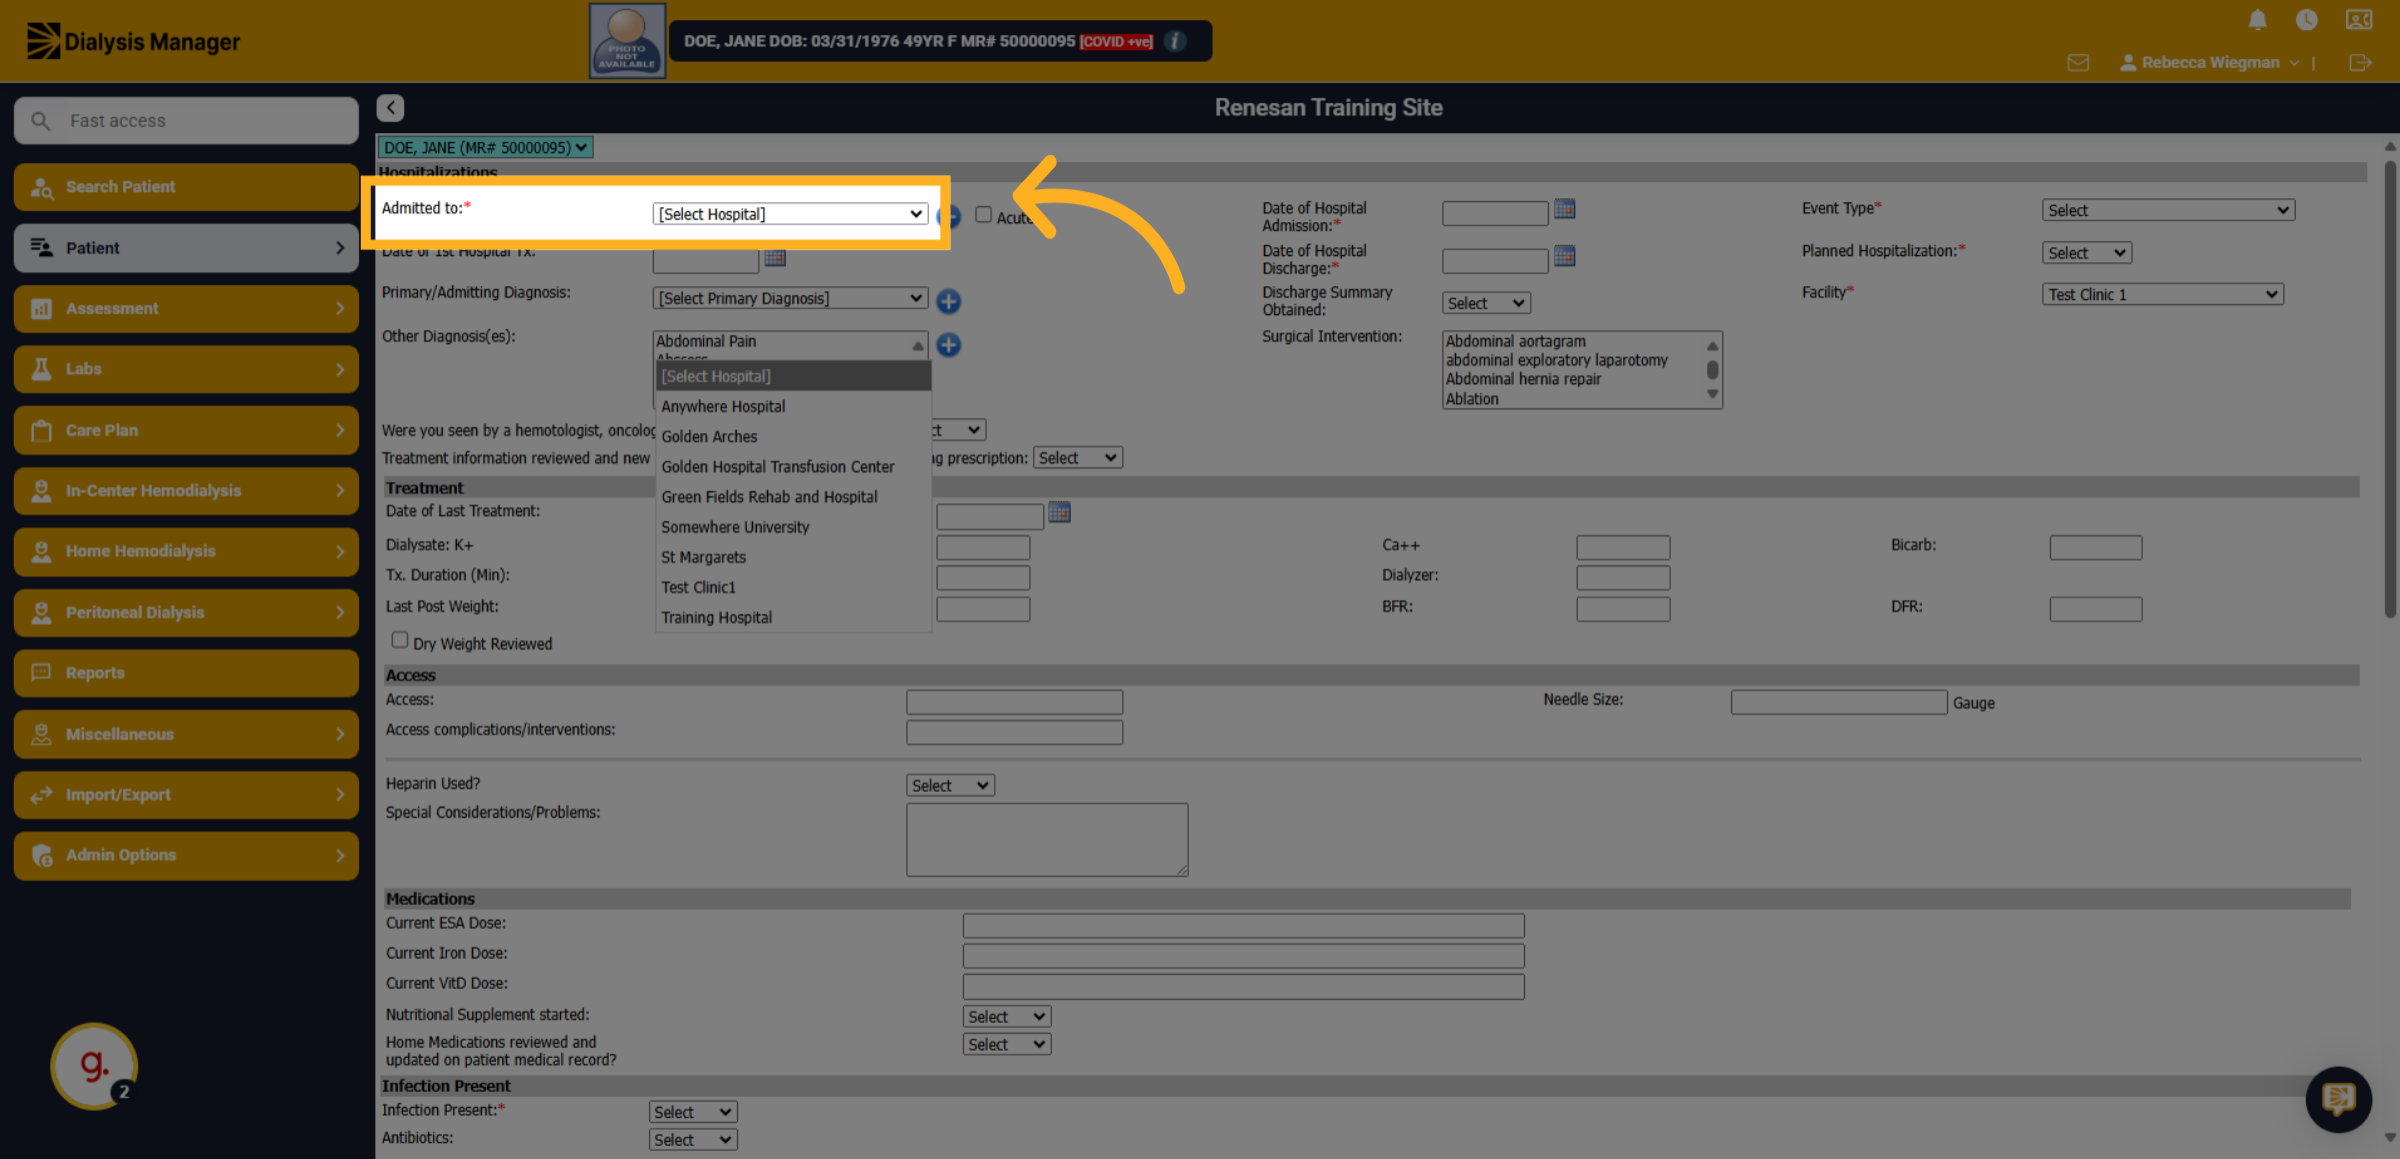Select Anywhere Hospital from list
This screenshot has height=1159, width=2400.
(793, 406)
